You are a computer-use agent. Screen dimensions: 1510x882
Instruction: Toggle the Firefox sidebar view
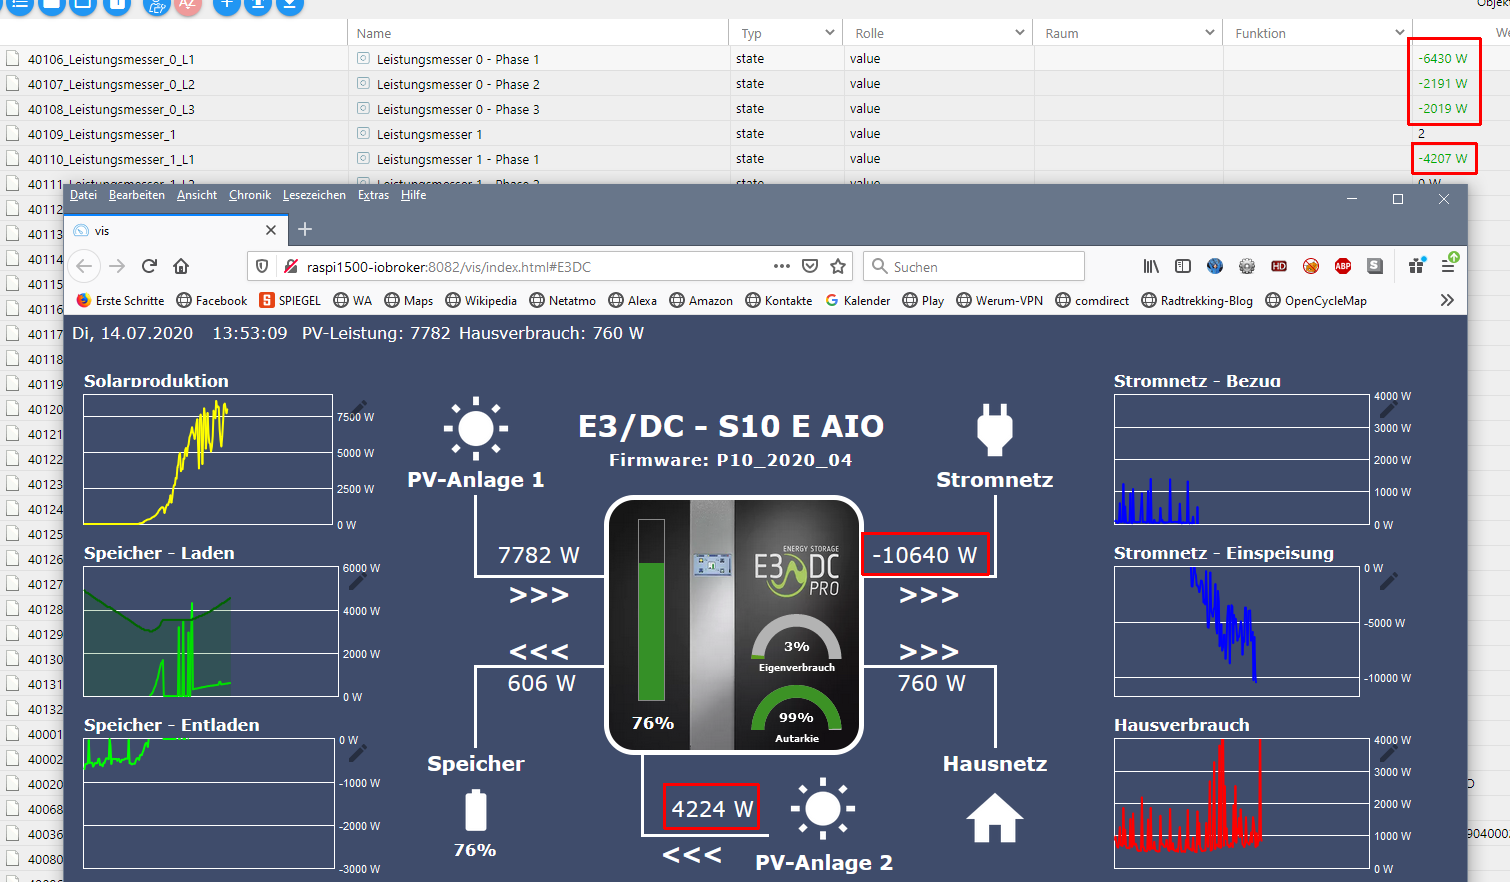pyautogui.click(x=1183, y=266)
